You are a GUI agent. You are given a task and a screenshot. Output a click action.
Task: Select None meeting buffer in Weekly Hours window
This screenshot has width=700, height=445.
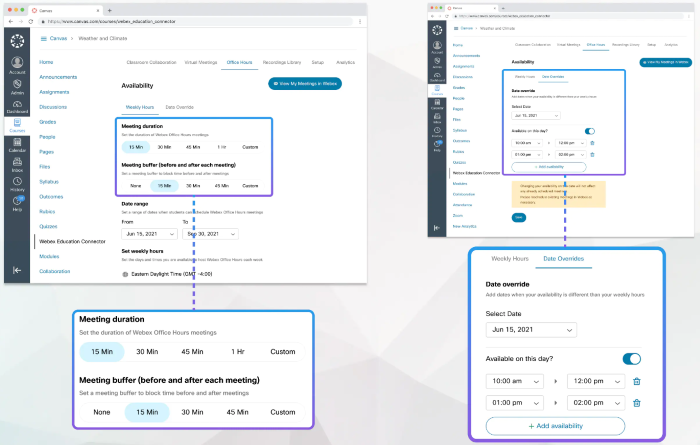coord(135,186)
